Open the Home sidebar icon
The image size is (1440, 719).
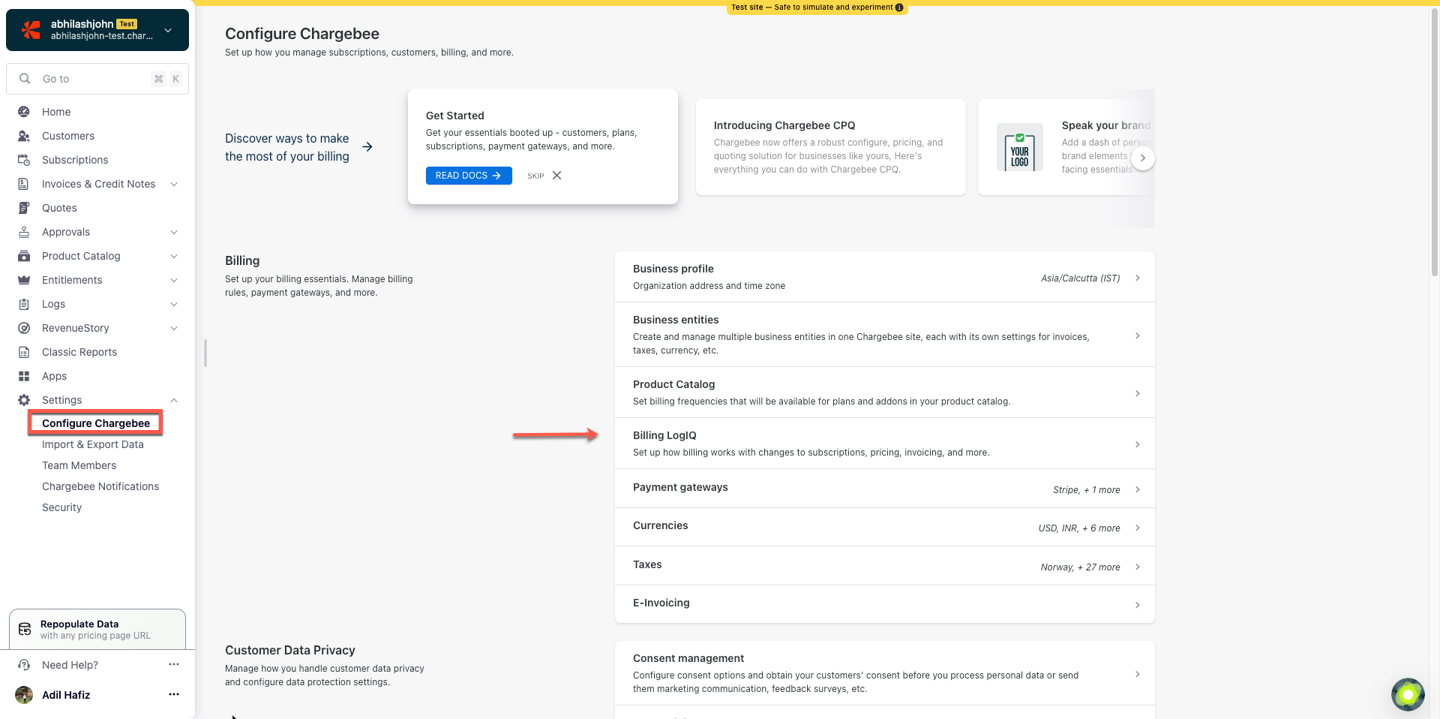(x=24, y=112)
